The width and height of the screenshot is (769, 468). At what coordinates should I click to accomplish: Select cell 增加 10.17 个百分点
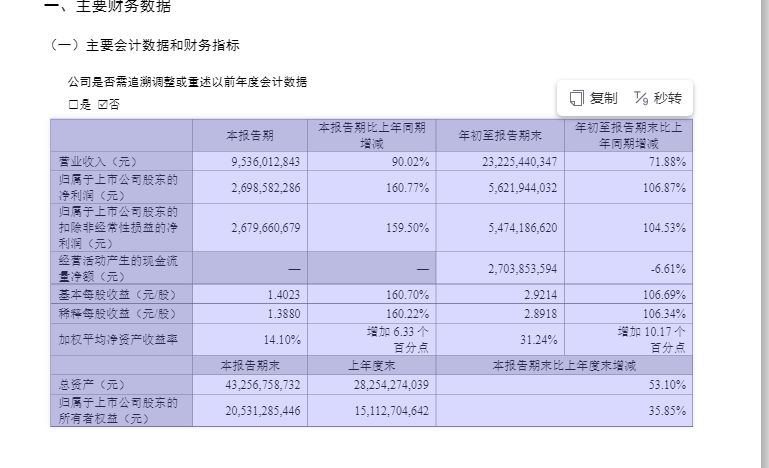click(651, 339)
